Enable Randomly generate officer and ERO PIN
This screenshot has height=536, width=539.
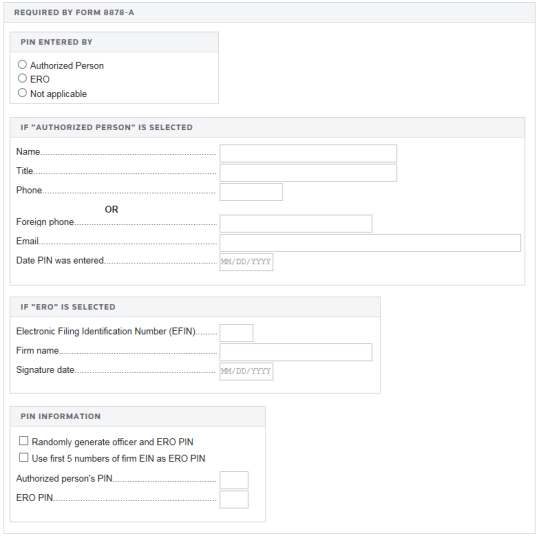click(x=23, y=441)
